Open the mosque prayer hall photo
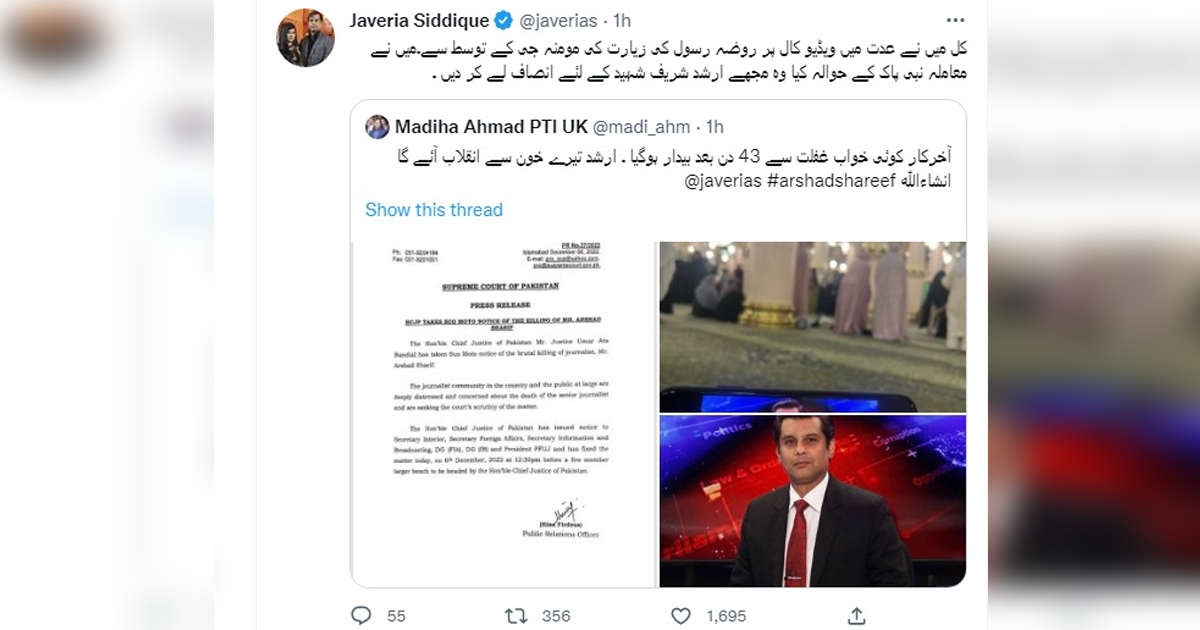The height and width of the screenshot is (630, 1200). pyautogui.click(x=813, y=327)
